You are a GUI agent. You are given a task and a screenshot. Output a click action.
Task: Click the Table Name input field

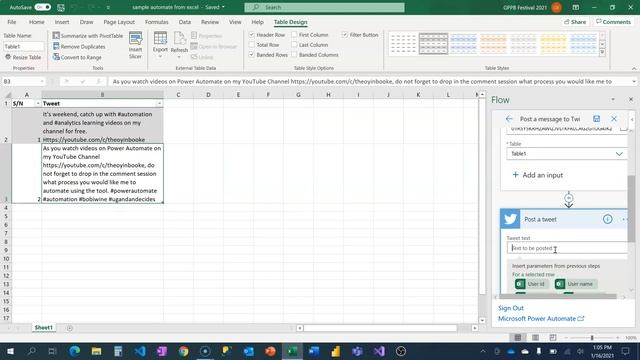[24, 47]
